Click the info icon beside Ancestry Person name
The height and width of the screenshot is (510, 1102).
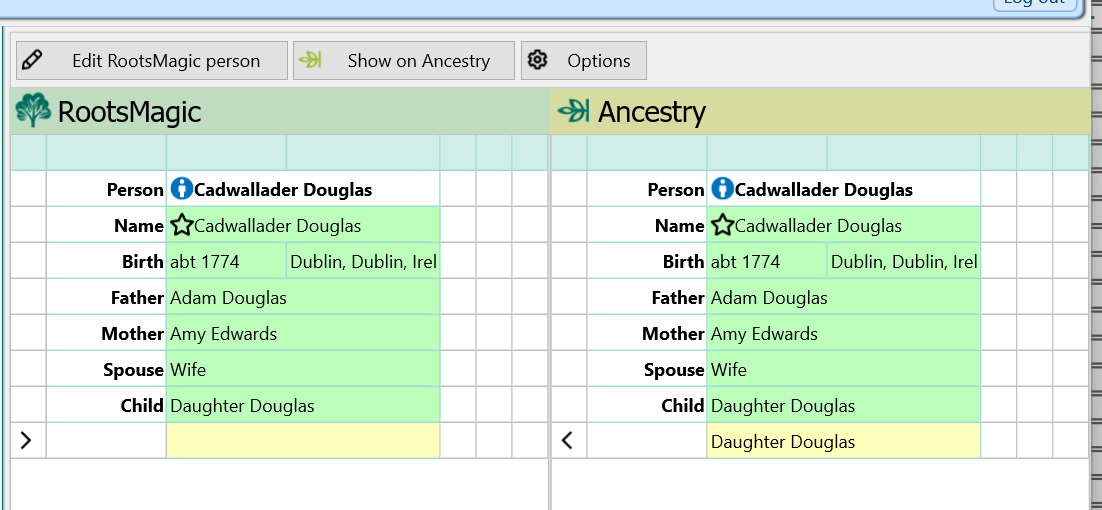click(722, 188)
